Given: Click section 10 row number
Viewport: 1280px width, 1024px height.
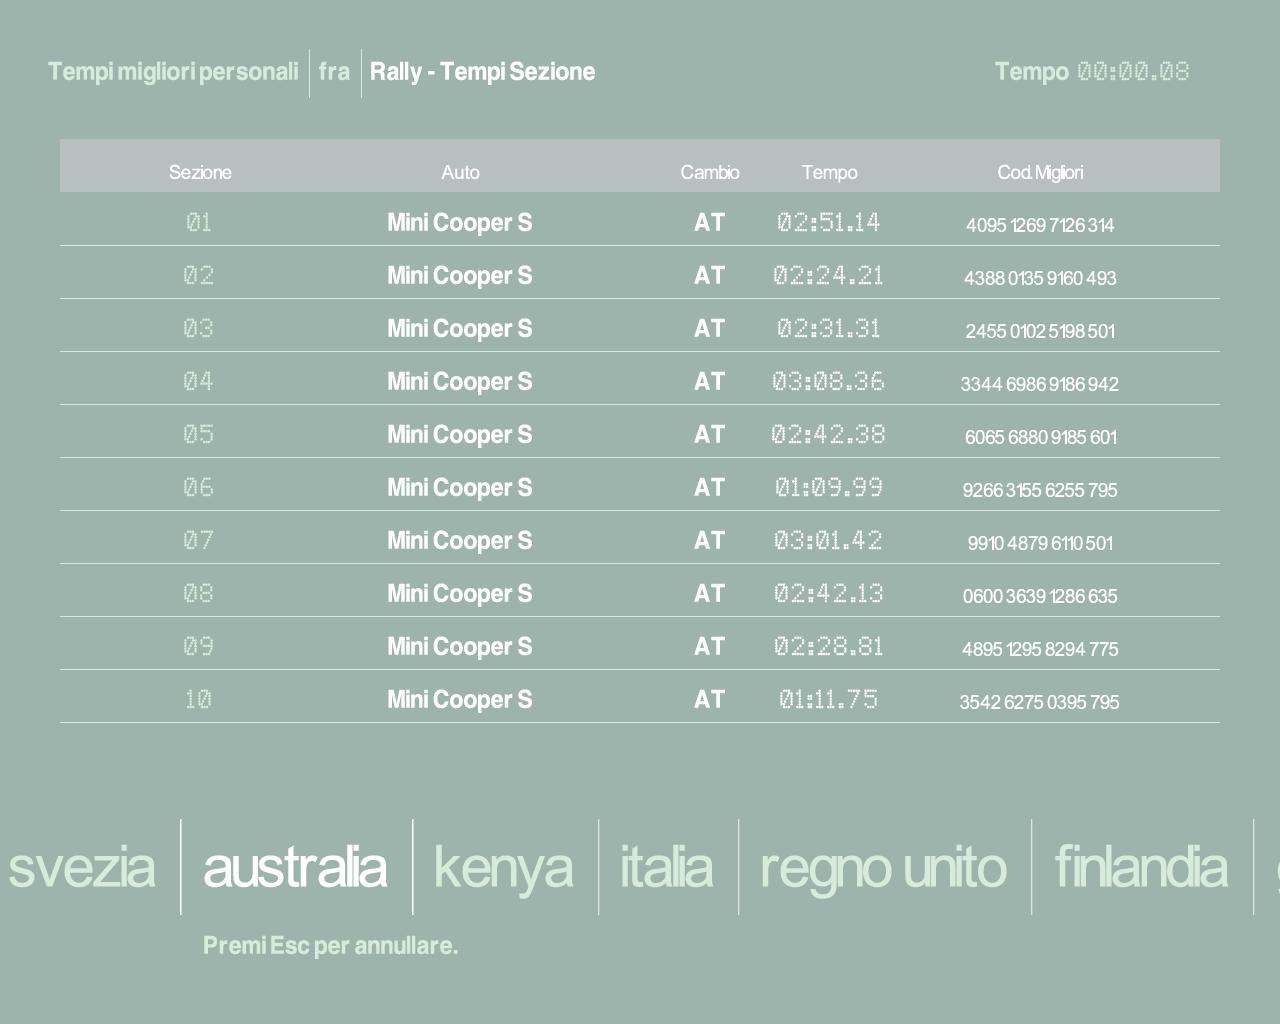Looking at the screenshot, I should tap(198, 699).
